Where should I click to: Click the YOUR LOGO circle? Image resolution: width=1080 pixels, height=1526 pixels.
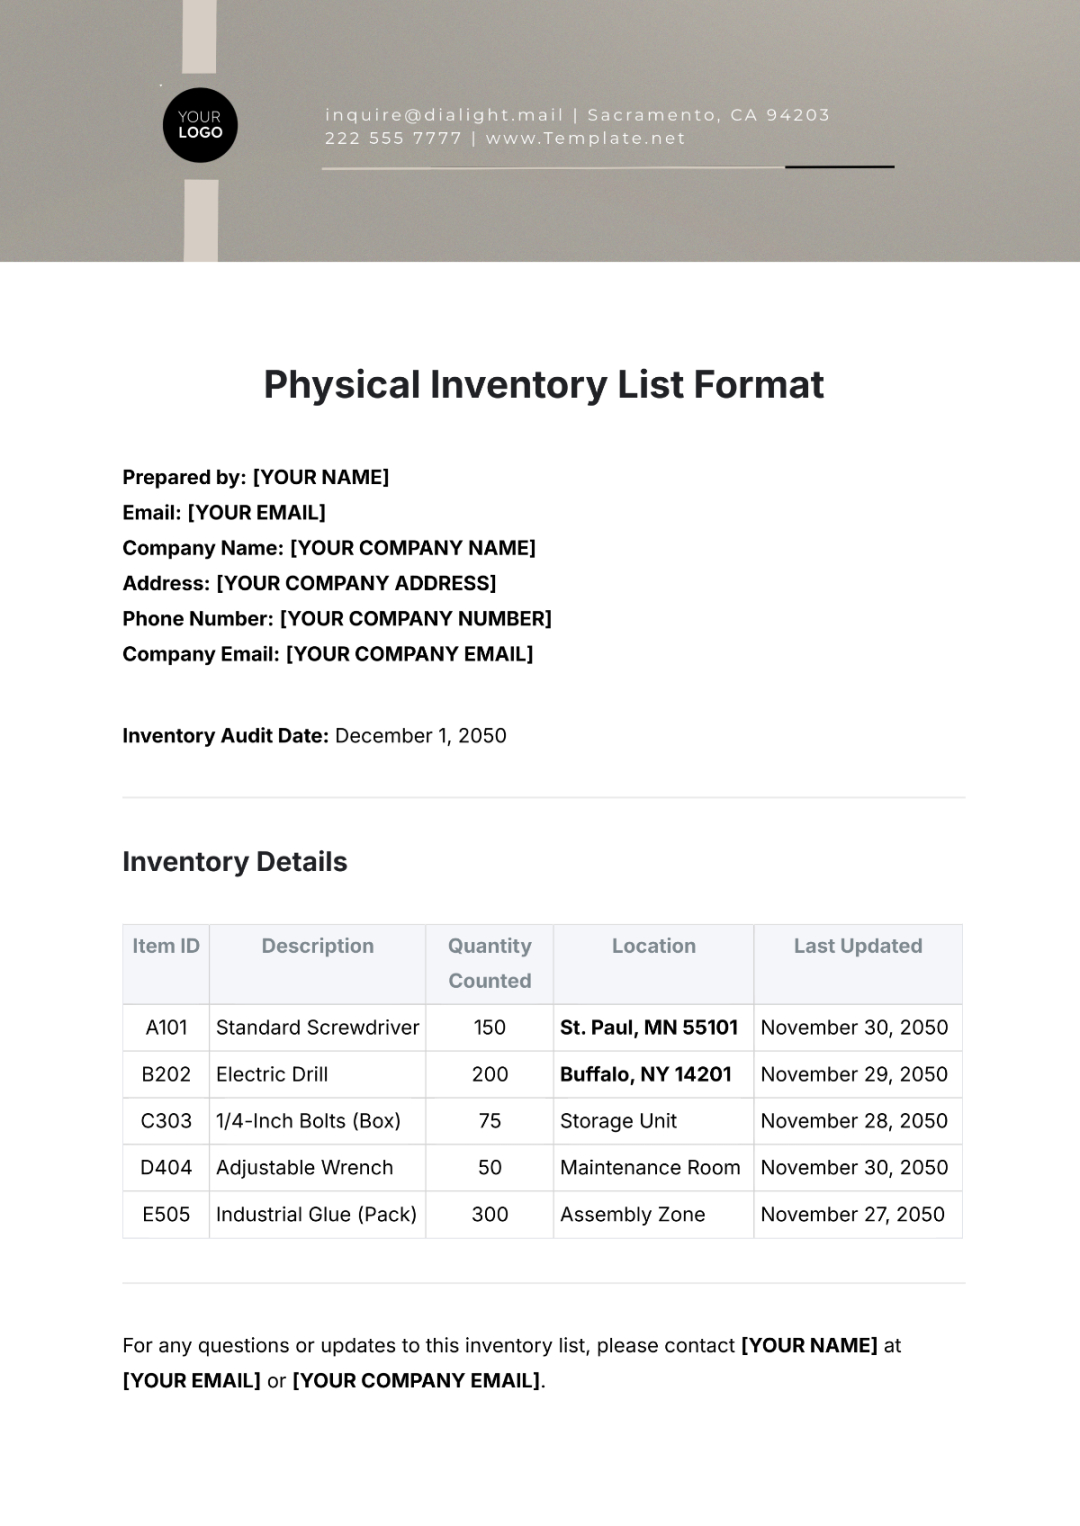200,125
